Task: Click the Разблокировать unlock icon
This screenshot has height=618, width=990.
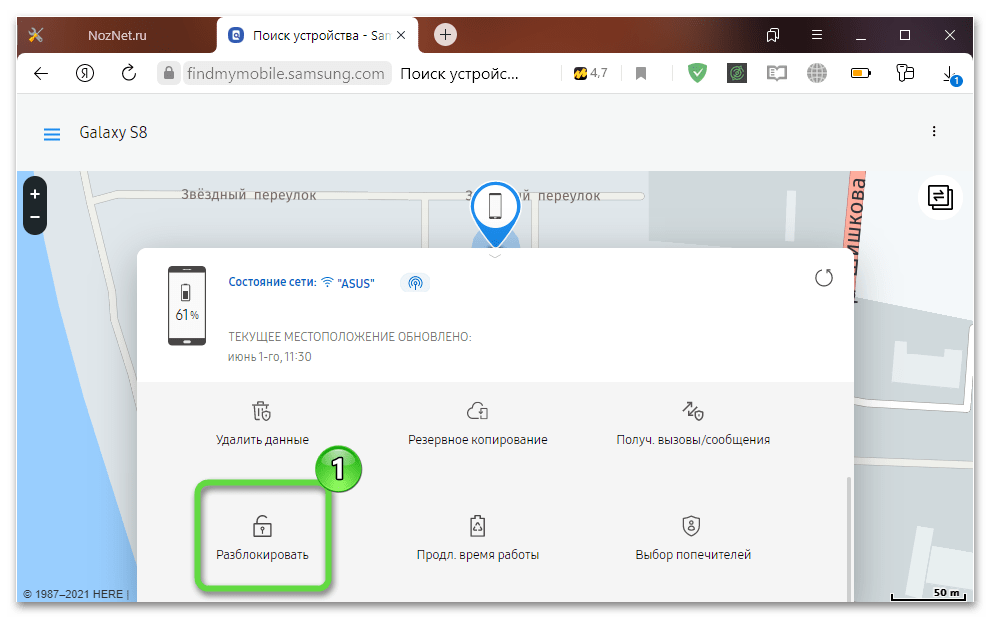Action: click(x=262, y=526)
